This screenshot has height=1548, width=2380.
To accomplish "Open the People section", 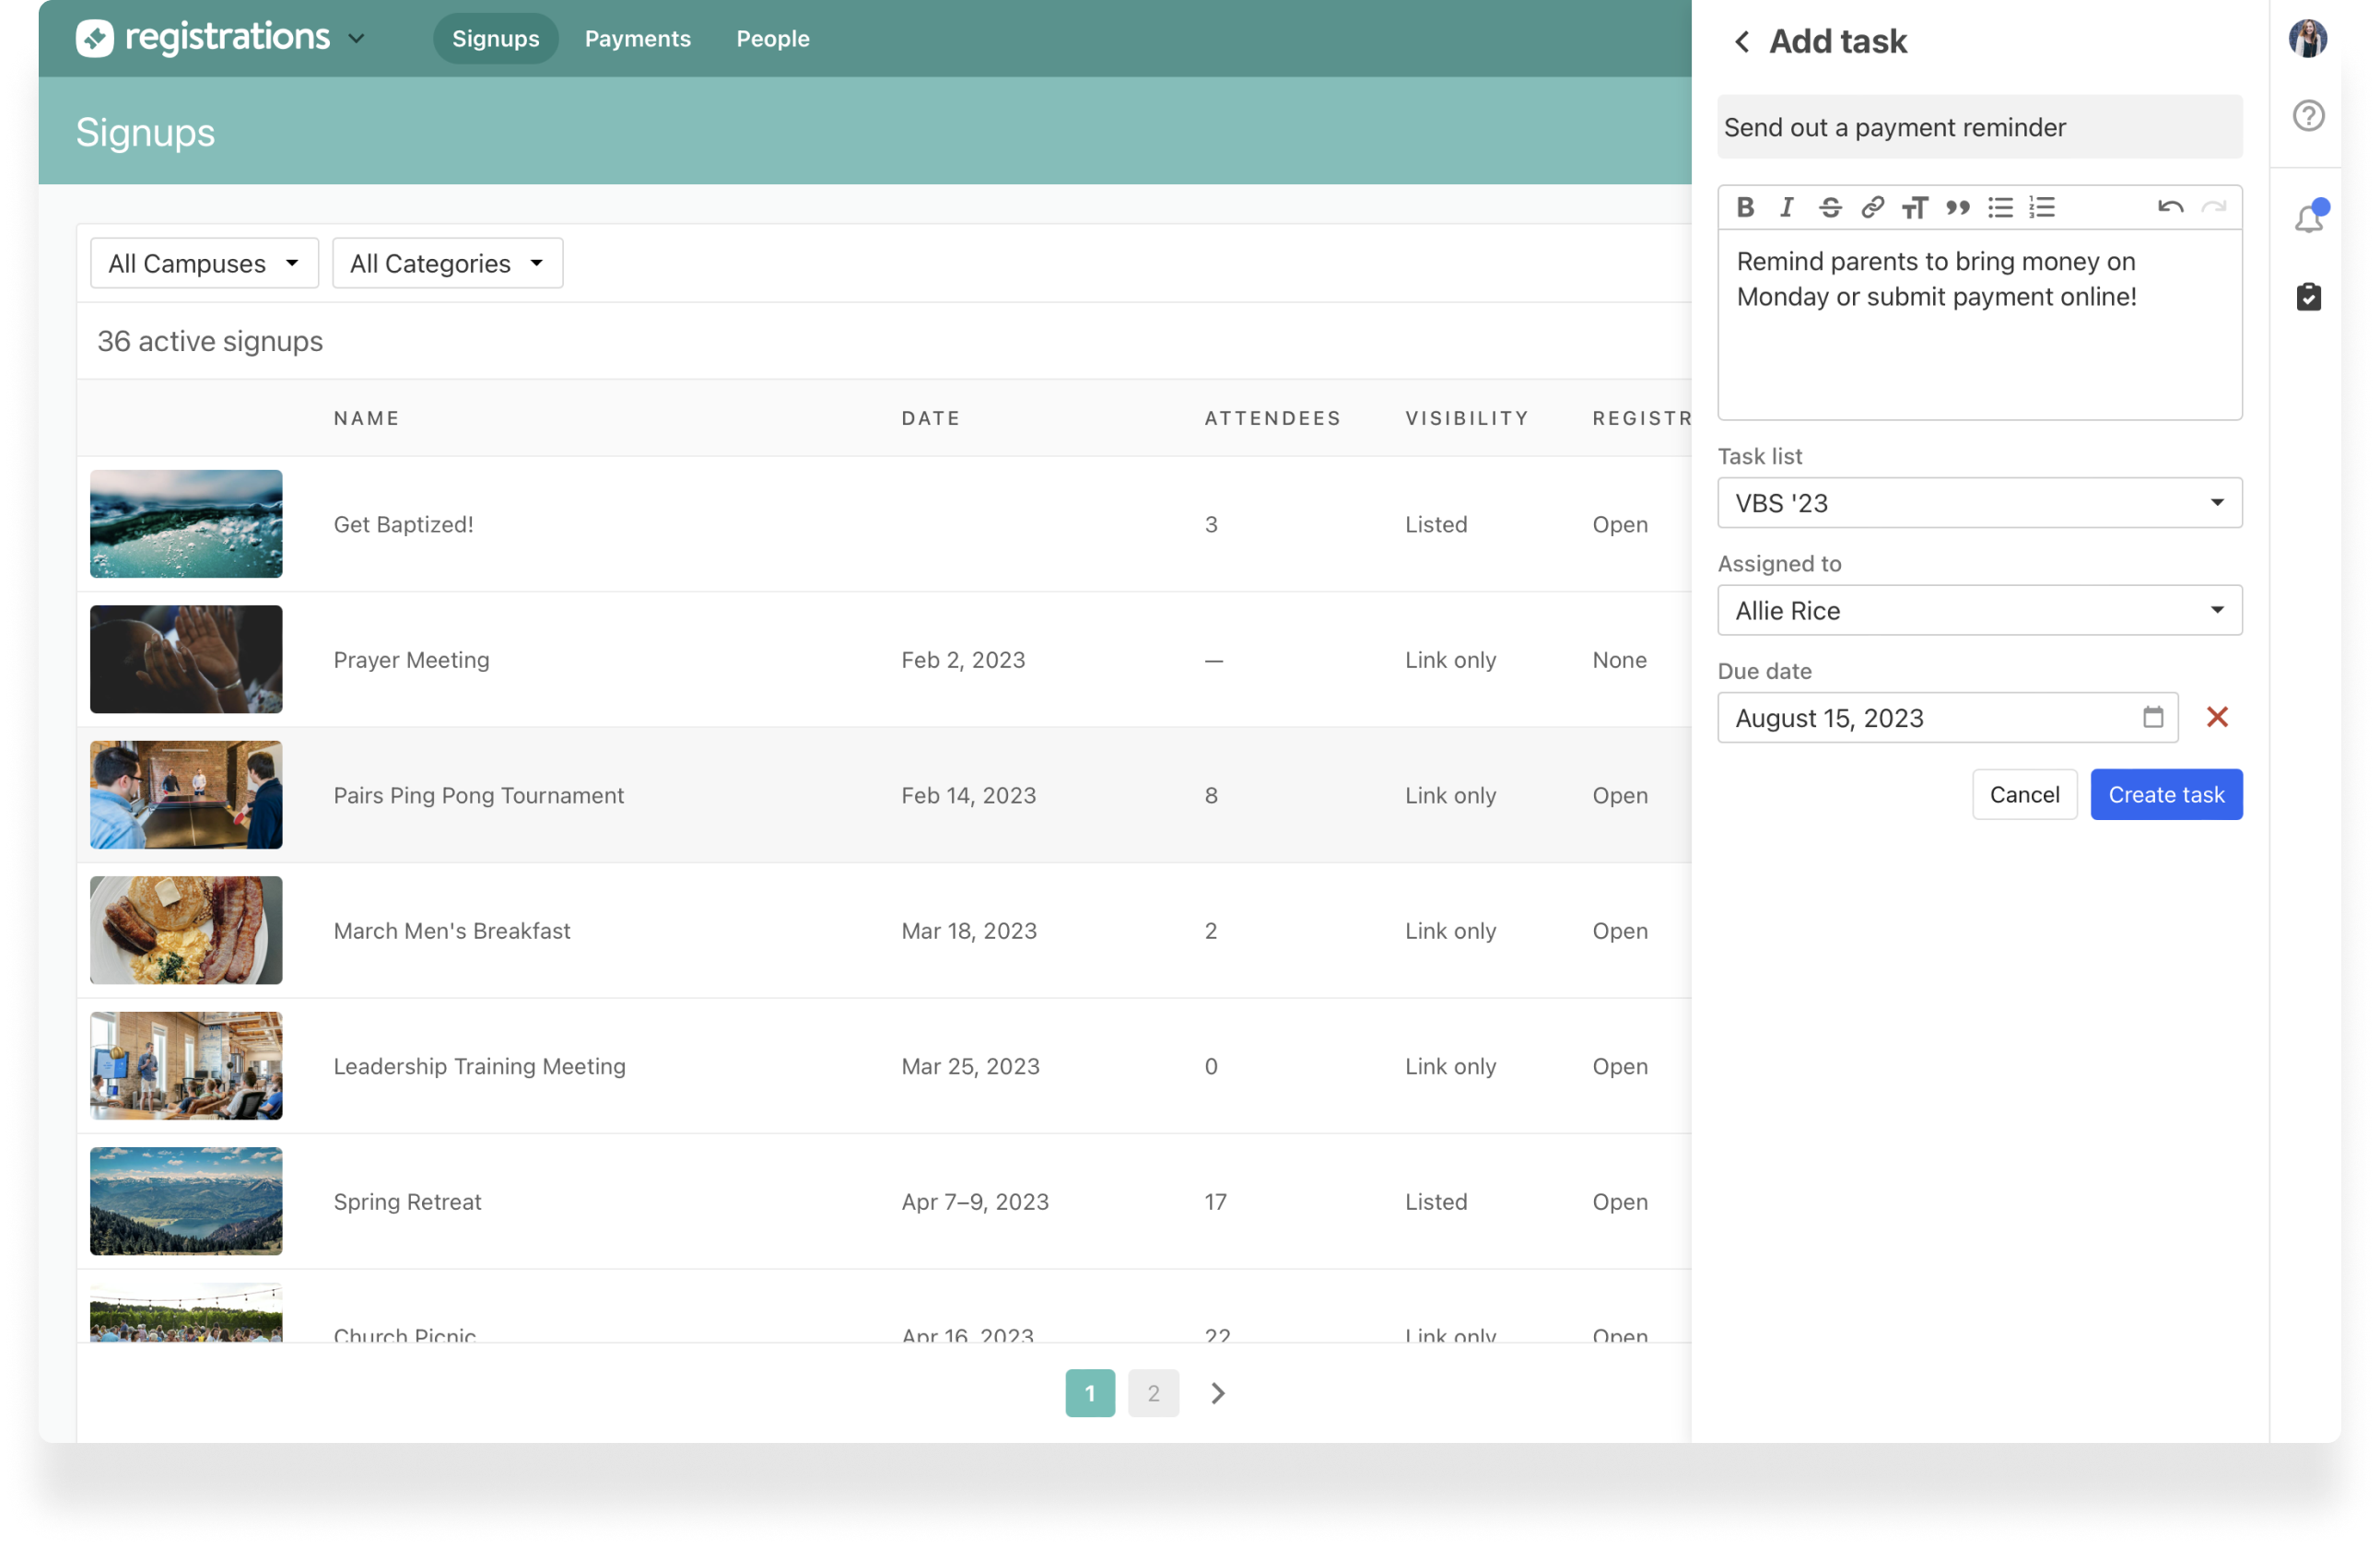I will tap(772, 38).
